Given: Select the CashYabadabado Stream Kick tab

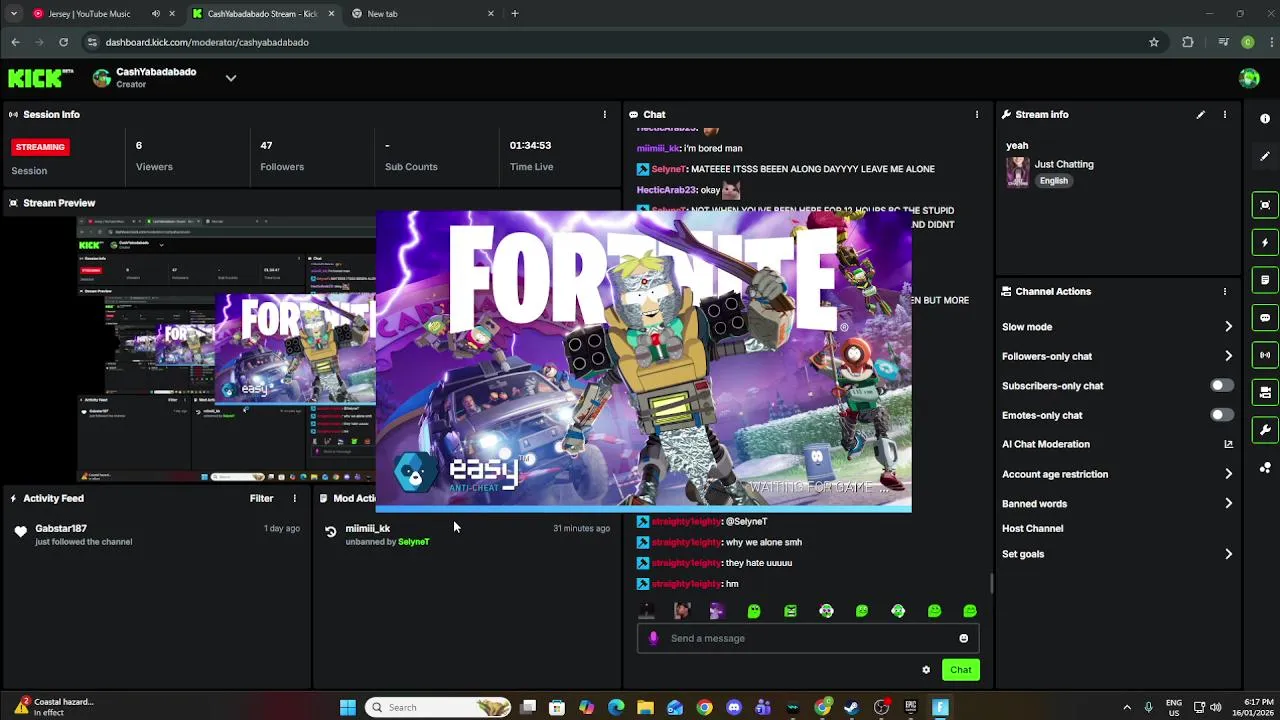Looking at the screenshot, I should (x=264, y=14).
